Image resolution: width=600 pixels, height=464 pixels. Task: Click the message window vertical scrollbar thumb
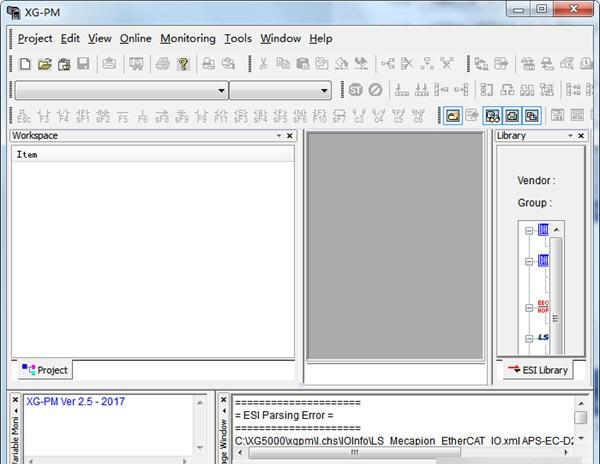pos(580,418)
